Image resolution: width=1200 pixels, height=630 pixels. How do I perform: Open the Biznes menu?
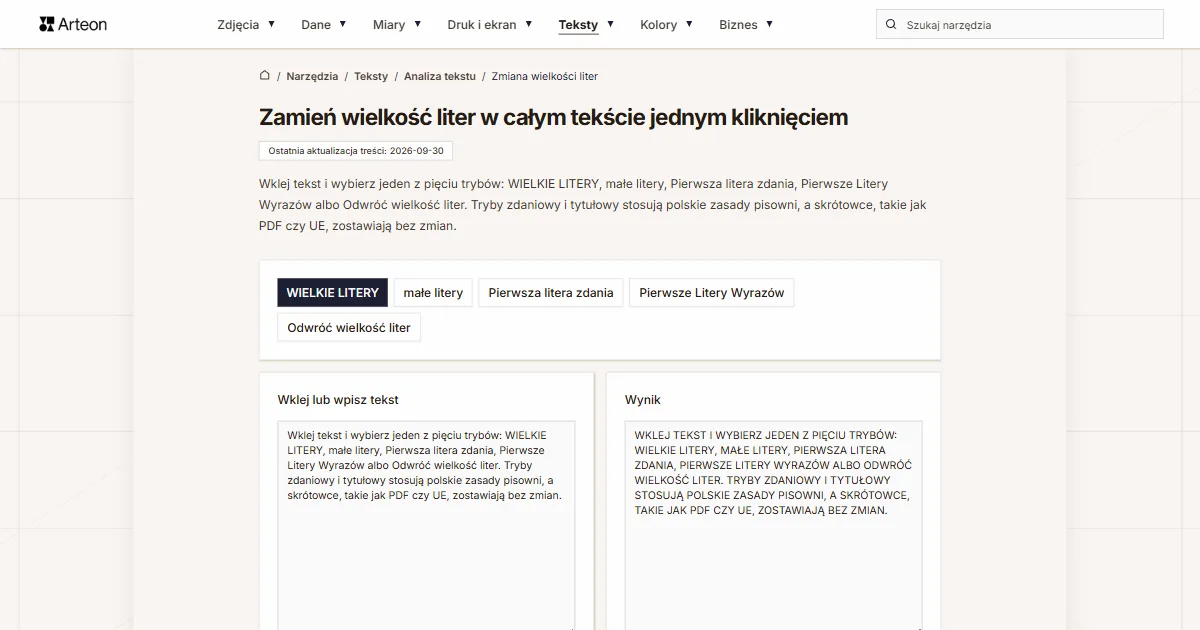click(x=738, y=25)
